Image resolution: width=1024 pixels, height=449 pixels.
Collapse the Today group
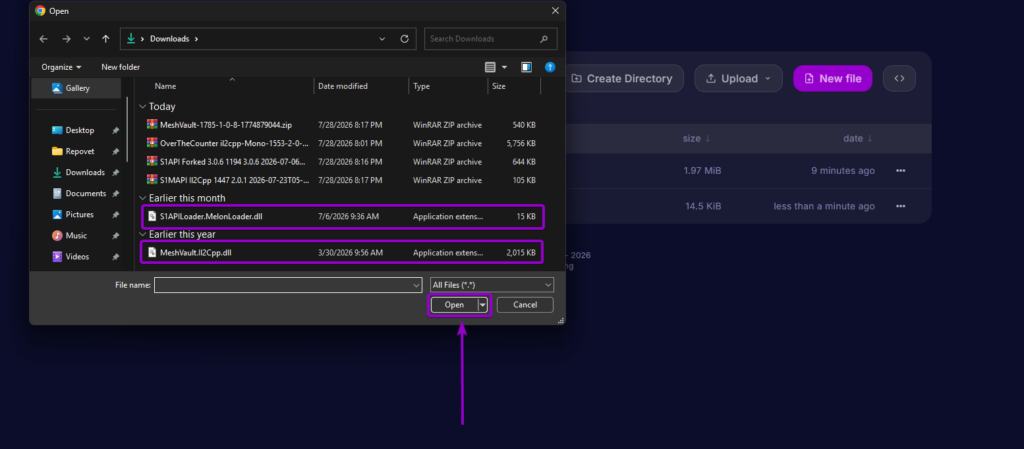tap(143, 106)
